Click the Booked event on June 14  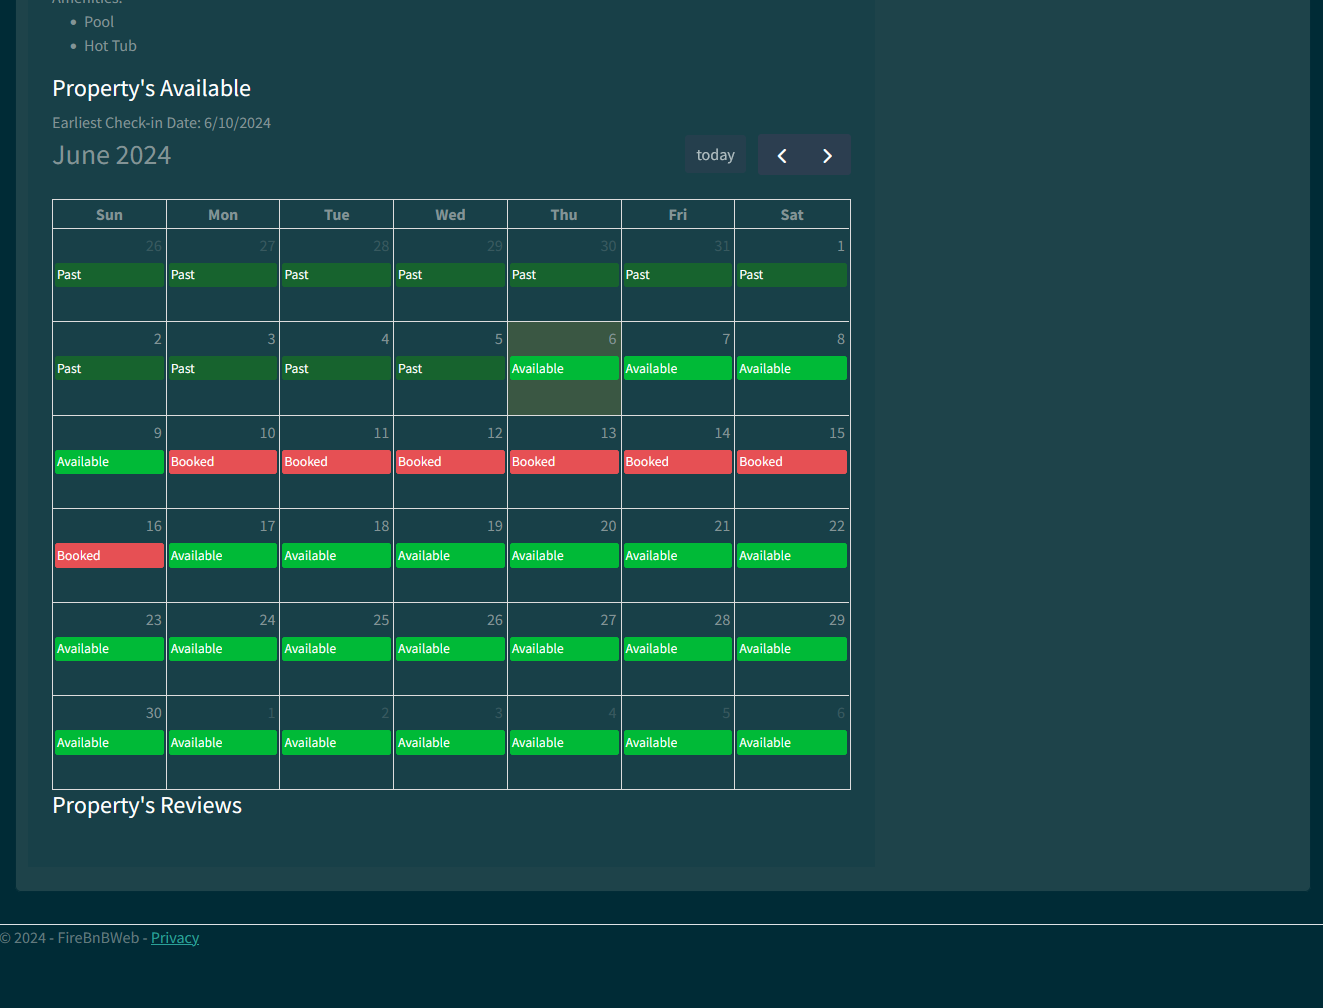coord(678,462)
